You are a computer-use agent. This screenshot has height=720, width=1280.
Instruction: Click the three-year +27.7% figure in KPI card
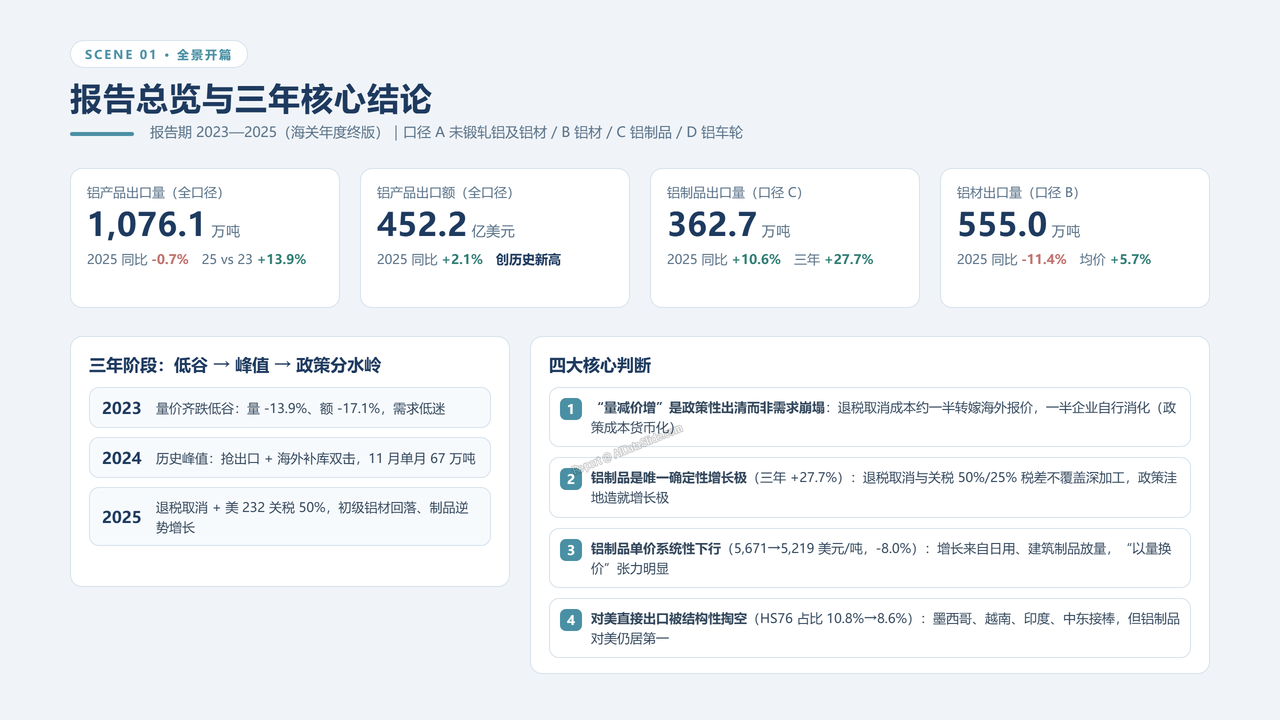849,259
